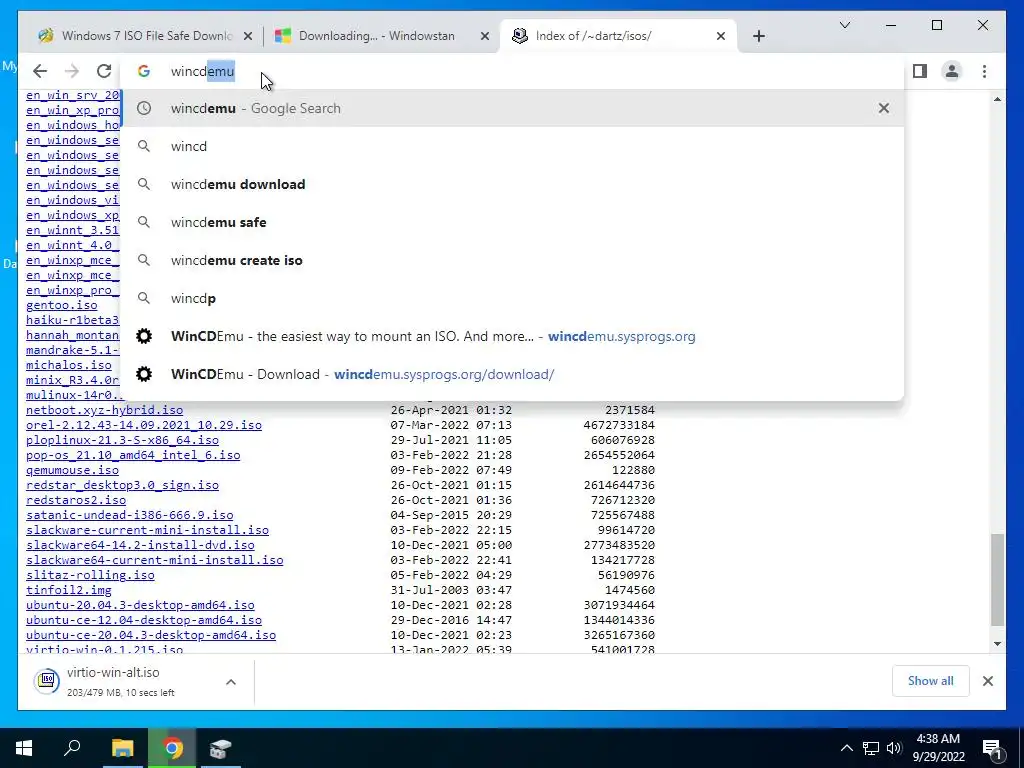
Task: Reload the current page
Action: tap(104, 71)
